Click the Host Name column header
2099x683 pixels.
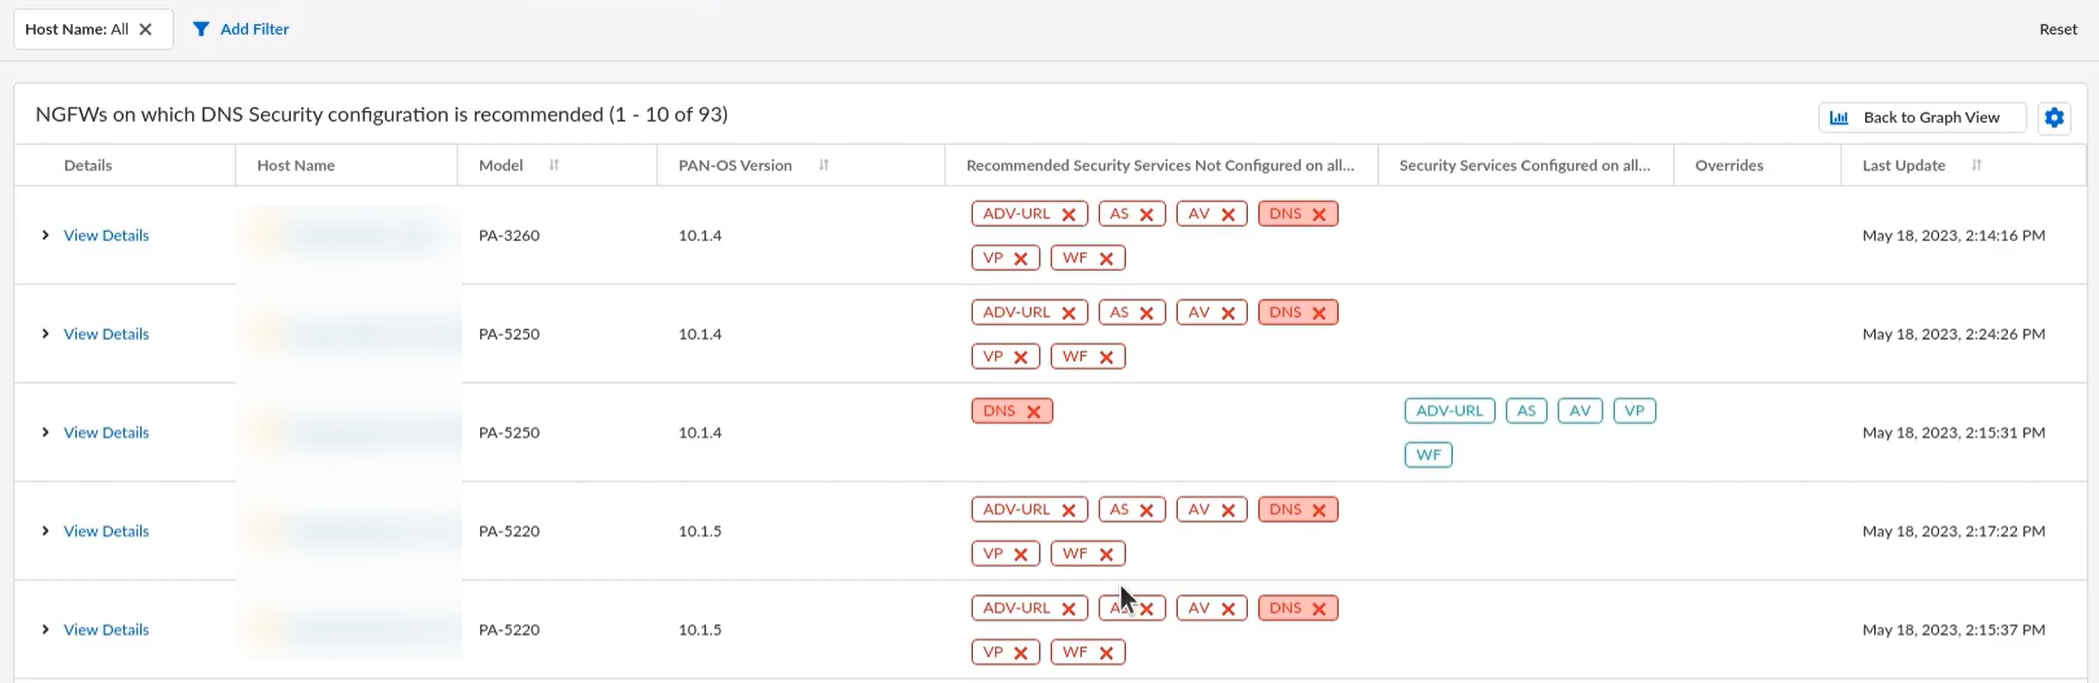(x=296, y=165)
